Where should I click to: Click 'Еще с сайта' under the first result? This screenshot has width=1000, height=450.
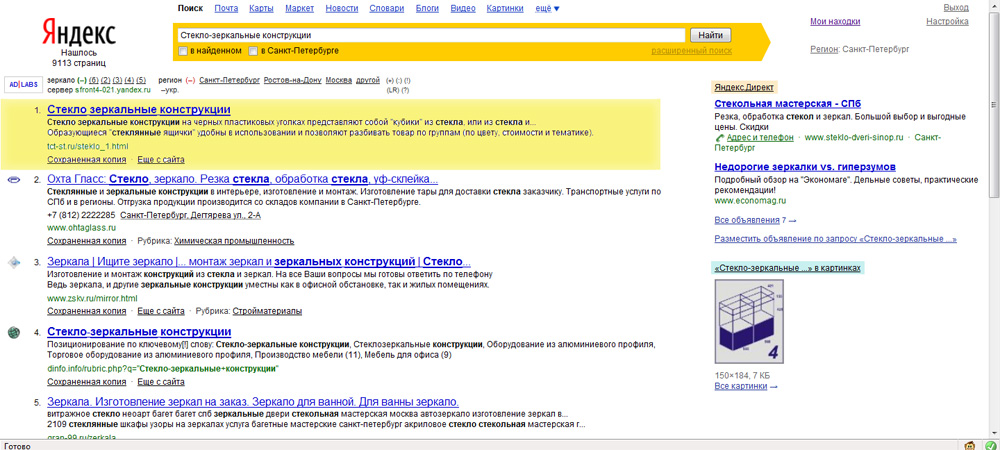(161, 159)
